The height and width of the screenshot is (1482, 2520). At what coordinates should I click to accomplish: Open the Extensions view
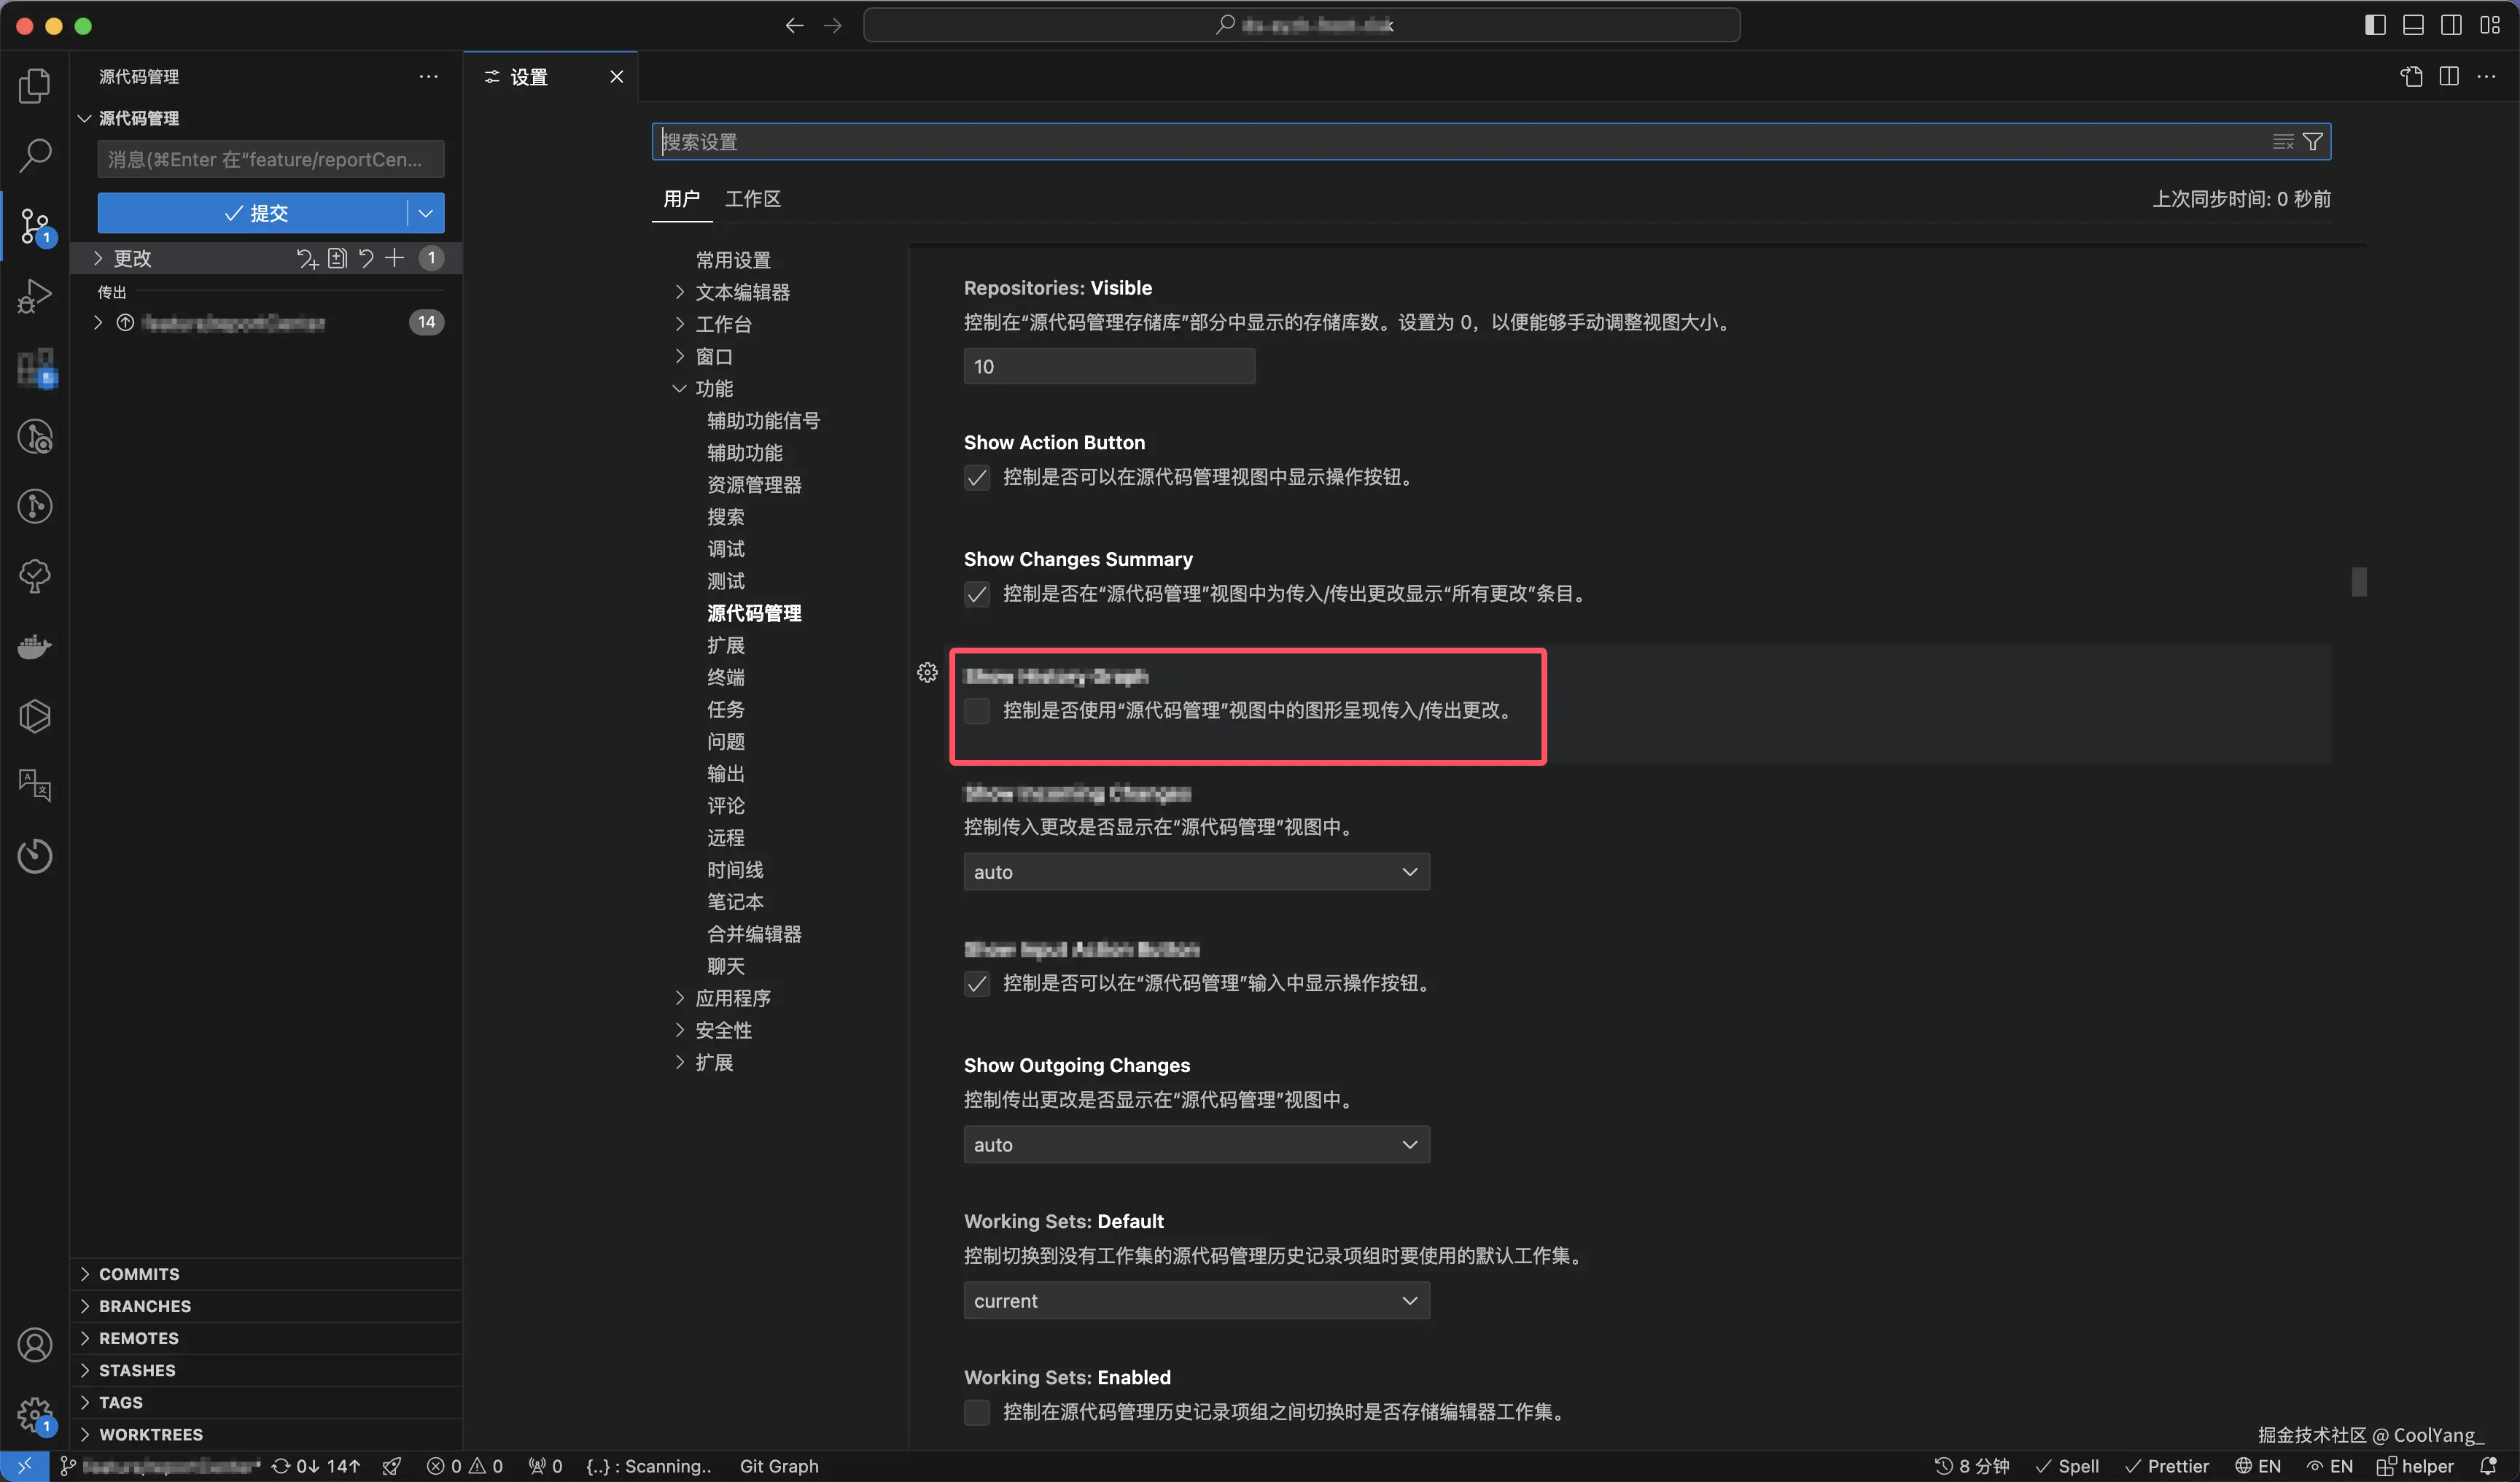click(34, 369)
